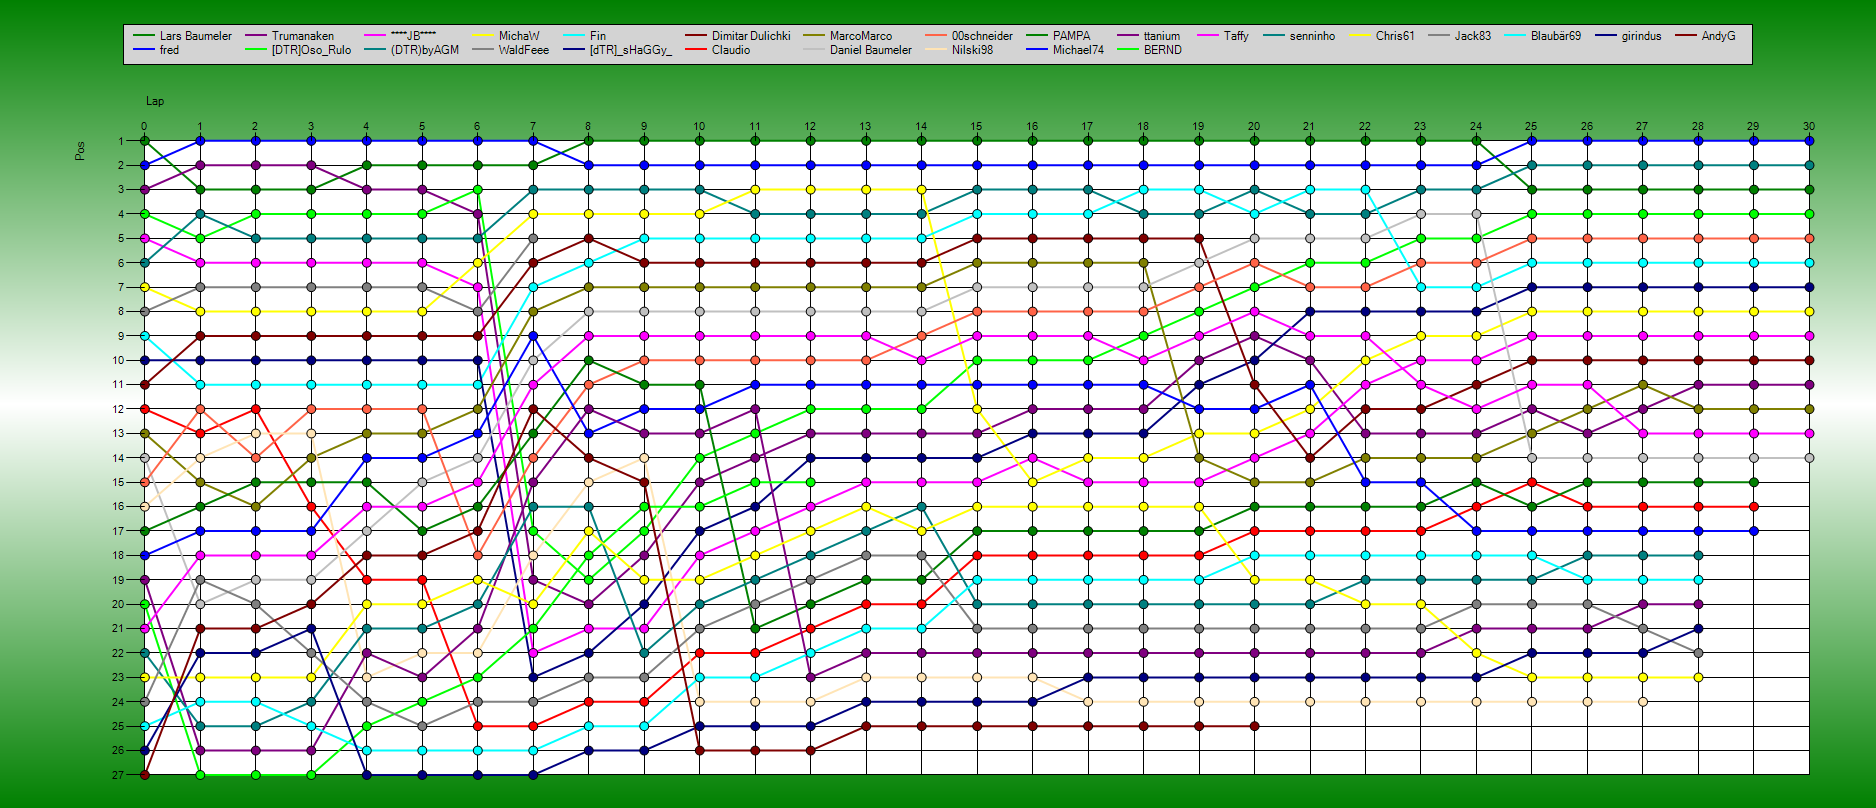Select [dTR]_sHaGGy_ in the legend

631,50
